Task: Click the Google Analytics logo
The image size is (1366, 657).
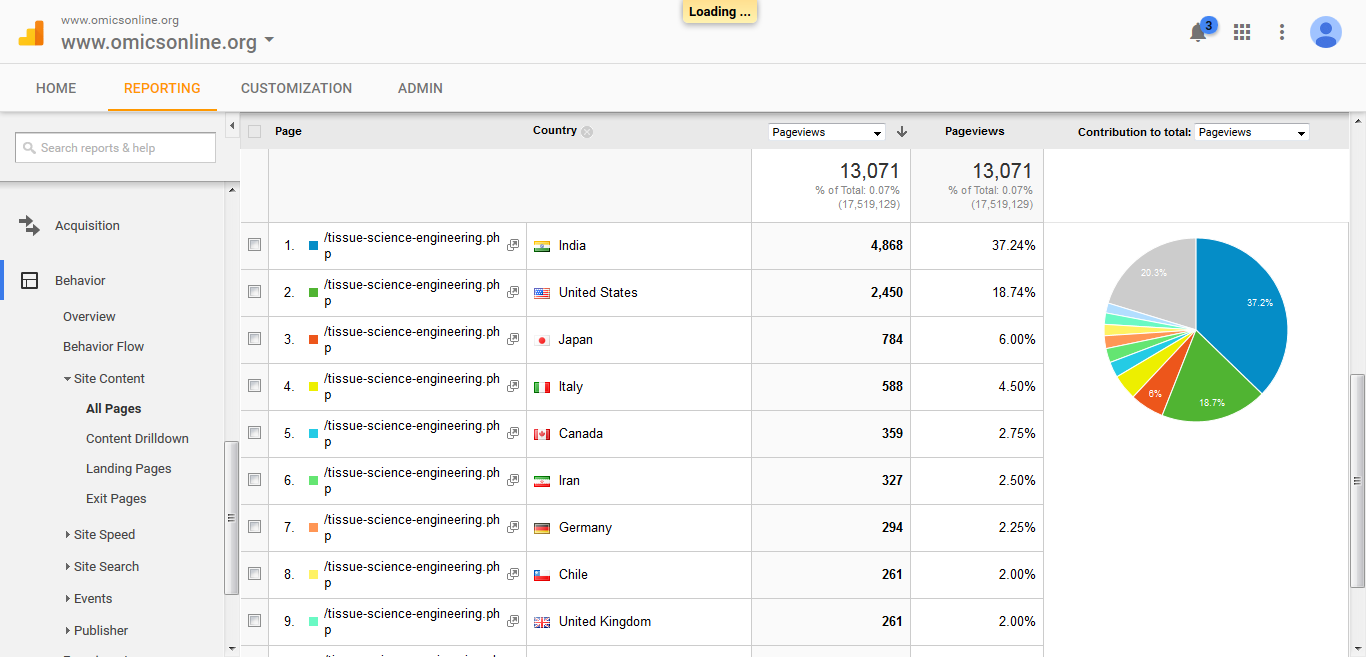Action: pos(31,33)
